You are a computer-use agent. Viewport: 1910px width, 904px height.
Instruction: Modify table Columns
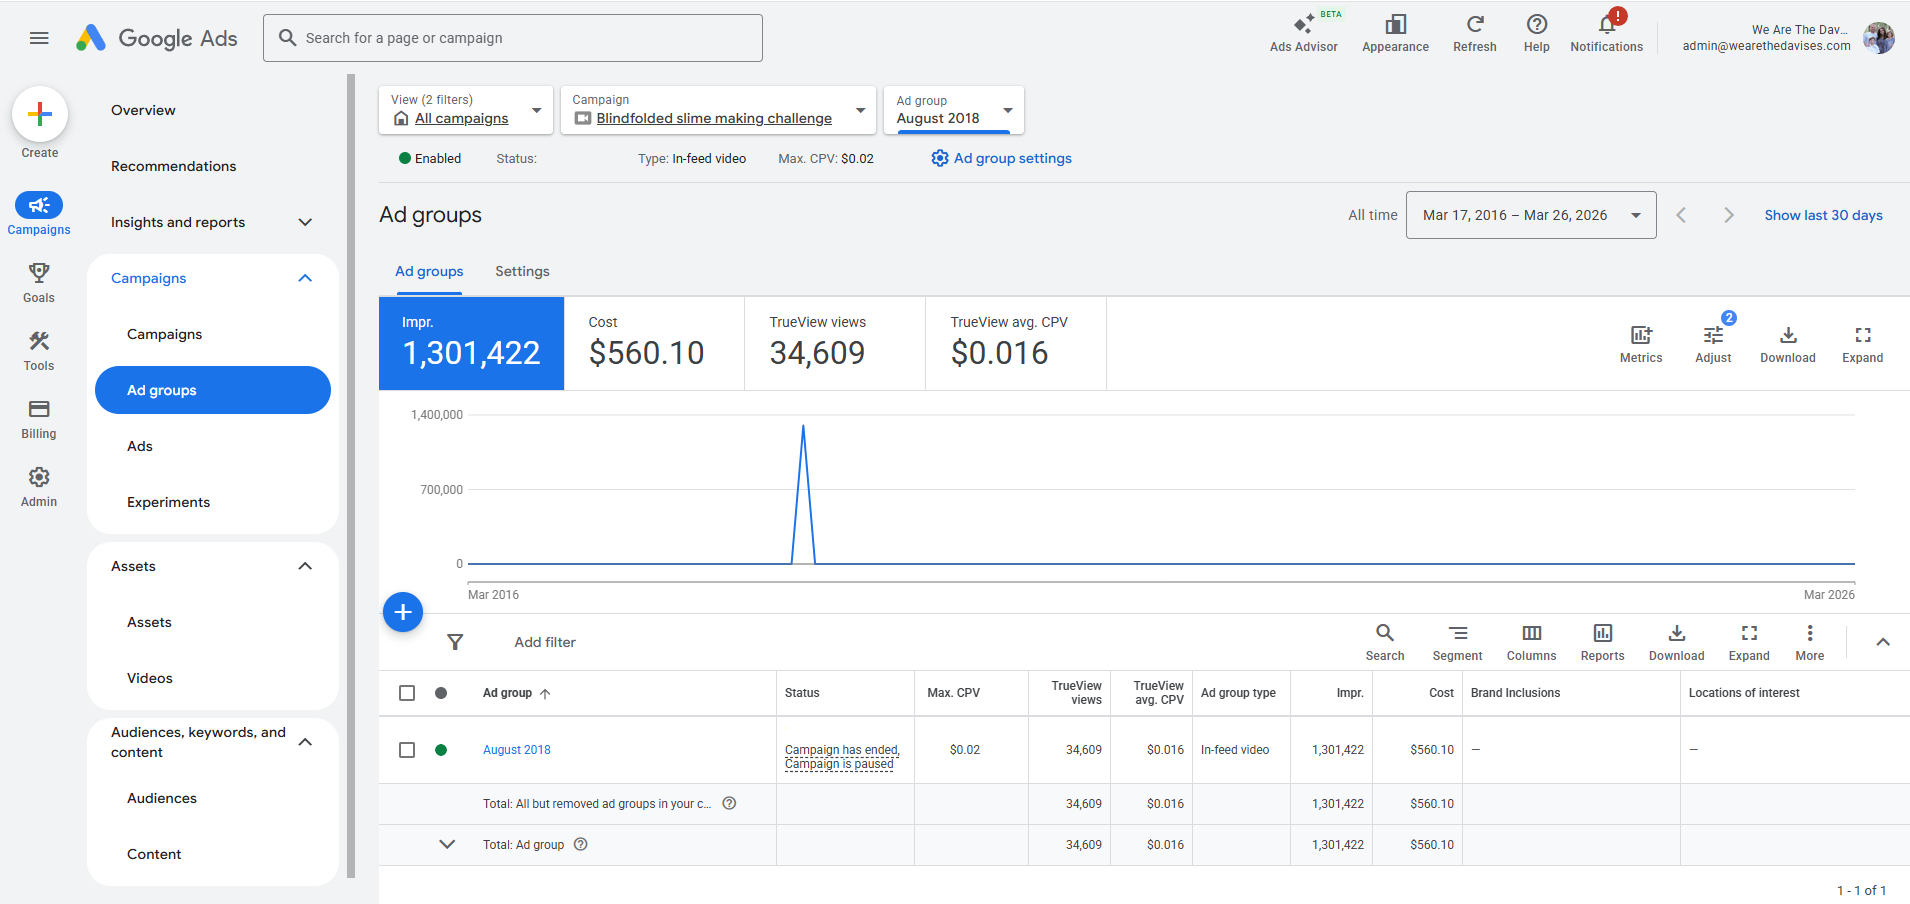point(1531,642)
